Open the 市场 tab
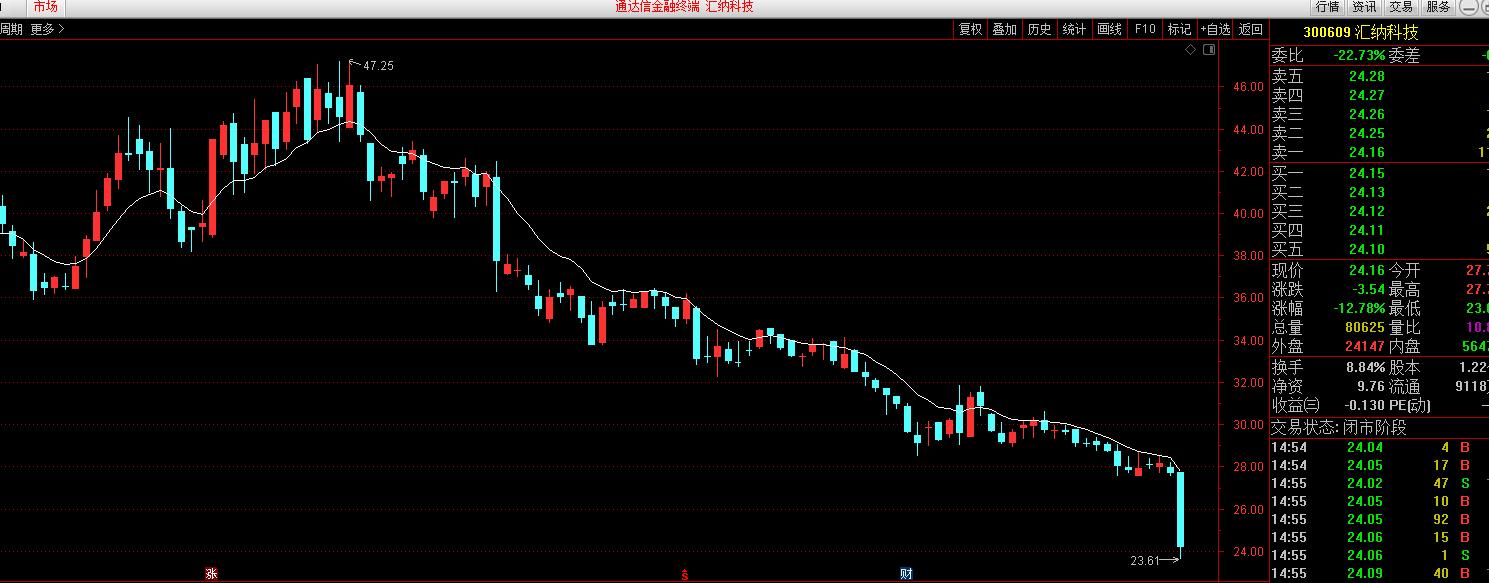 [45, 7]
